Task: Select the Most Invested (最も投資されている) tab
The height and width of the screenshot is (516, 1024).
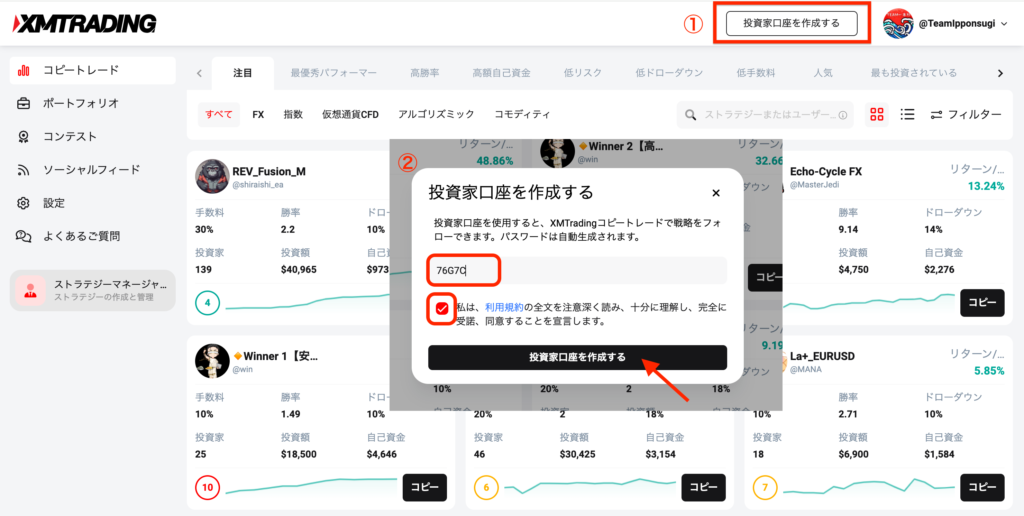Action: (x=914, y=73)
